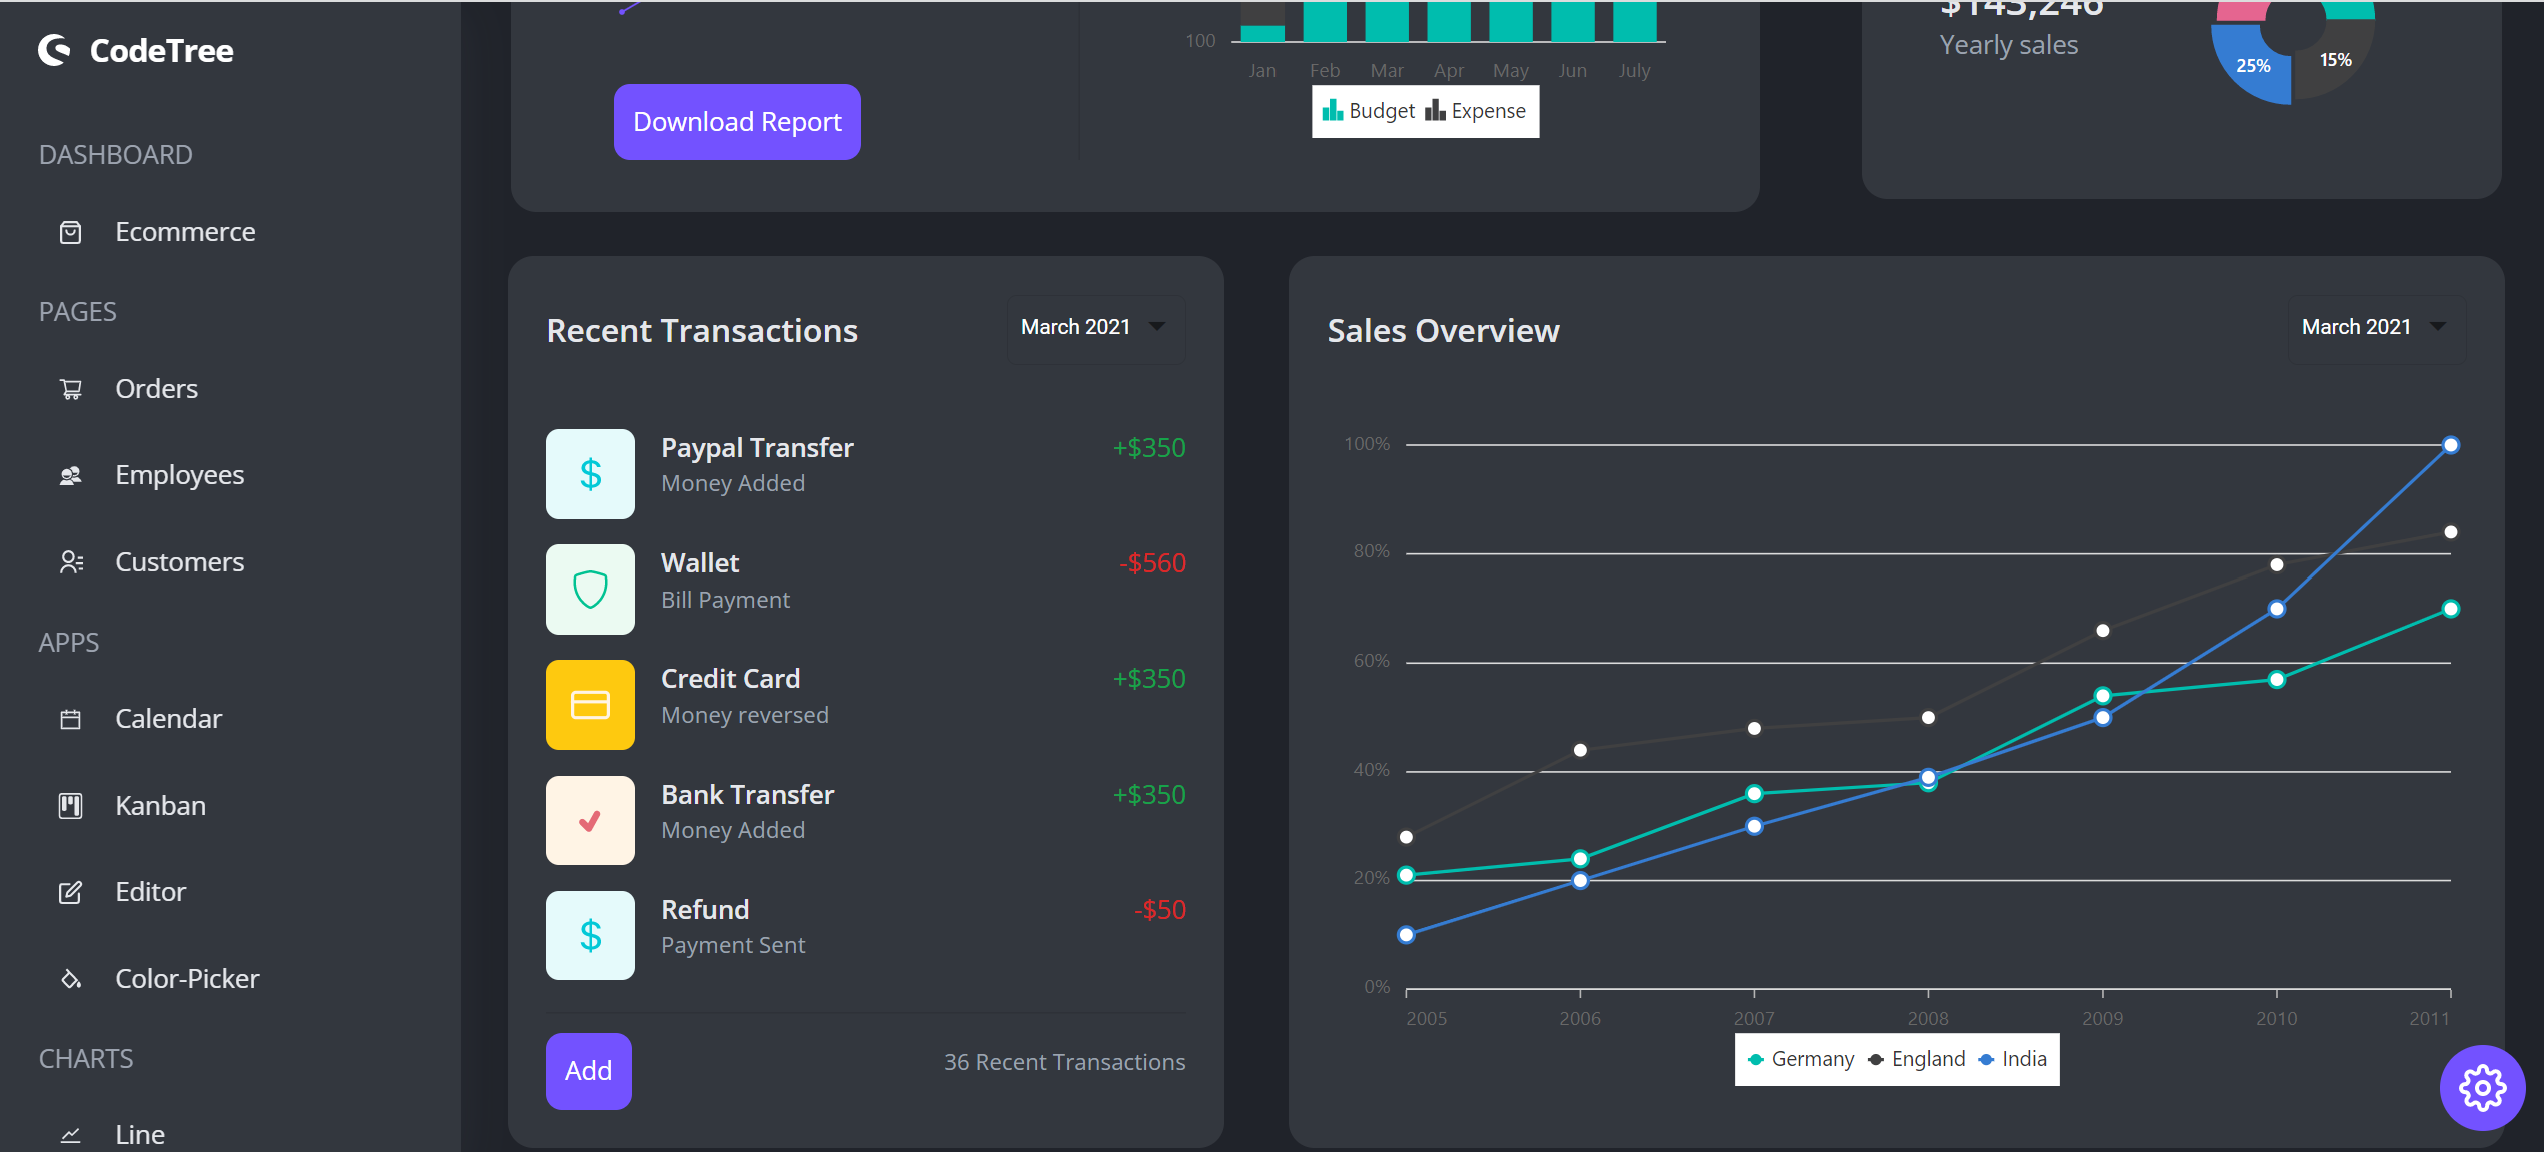Click the CodeTree logo
This screenshot has width=2544, height=1152.
pos(135,50)
